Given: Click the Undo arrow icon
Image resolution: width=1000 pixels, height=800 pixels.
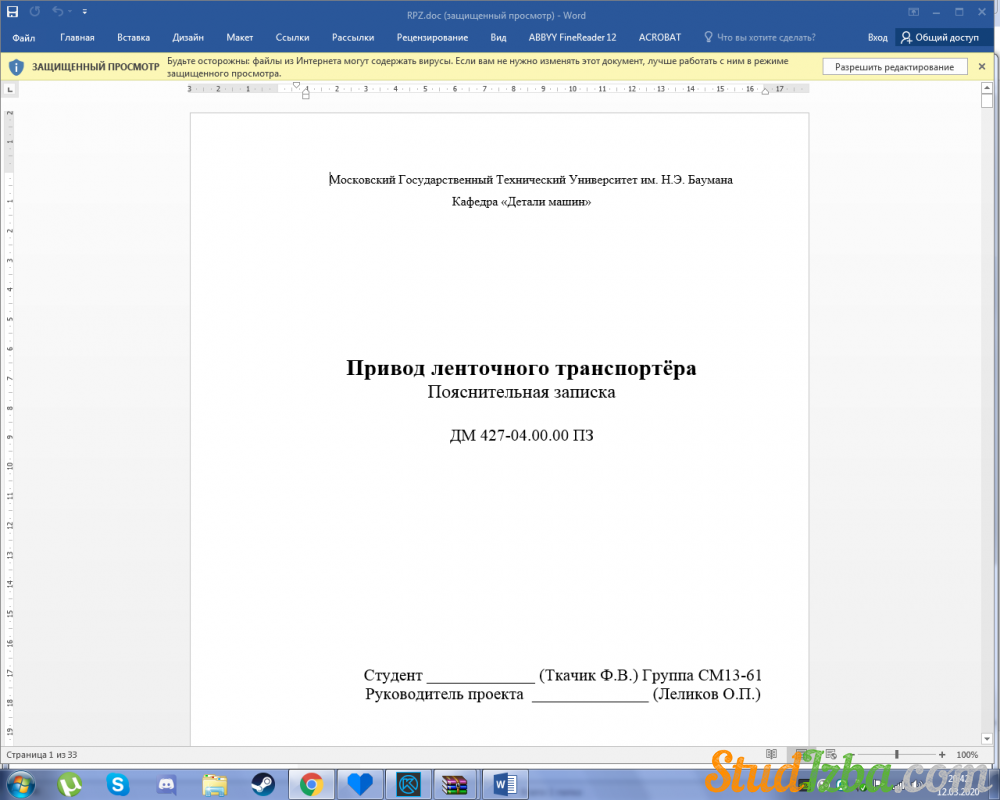Looking at the screenshot, I should pyautogui.click(x=58, y=12).
